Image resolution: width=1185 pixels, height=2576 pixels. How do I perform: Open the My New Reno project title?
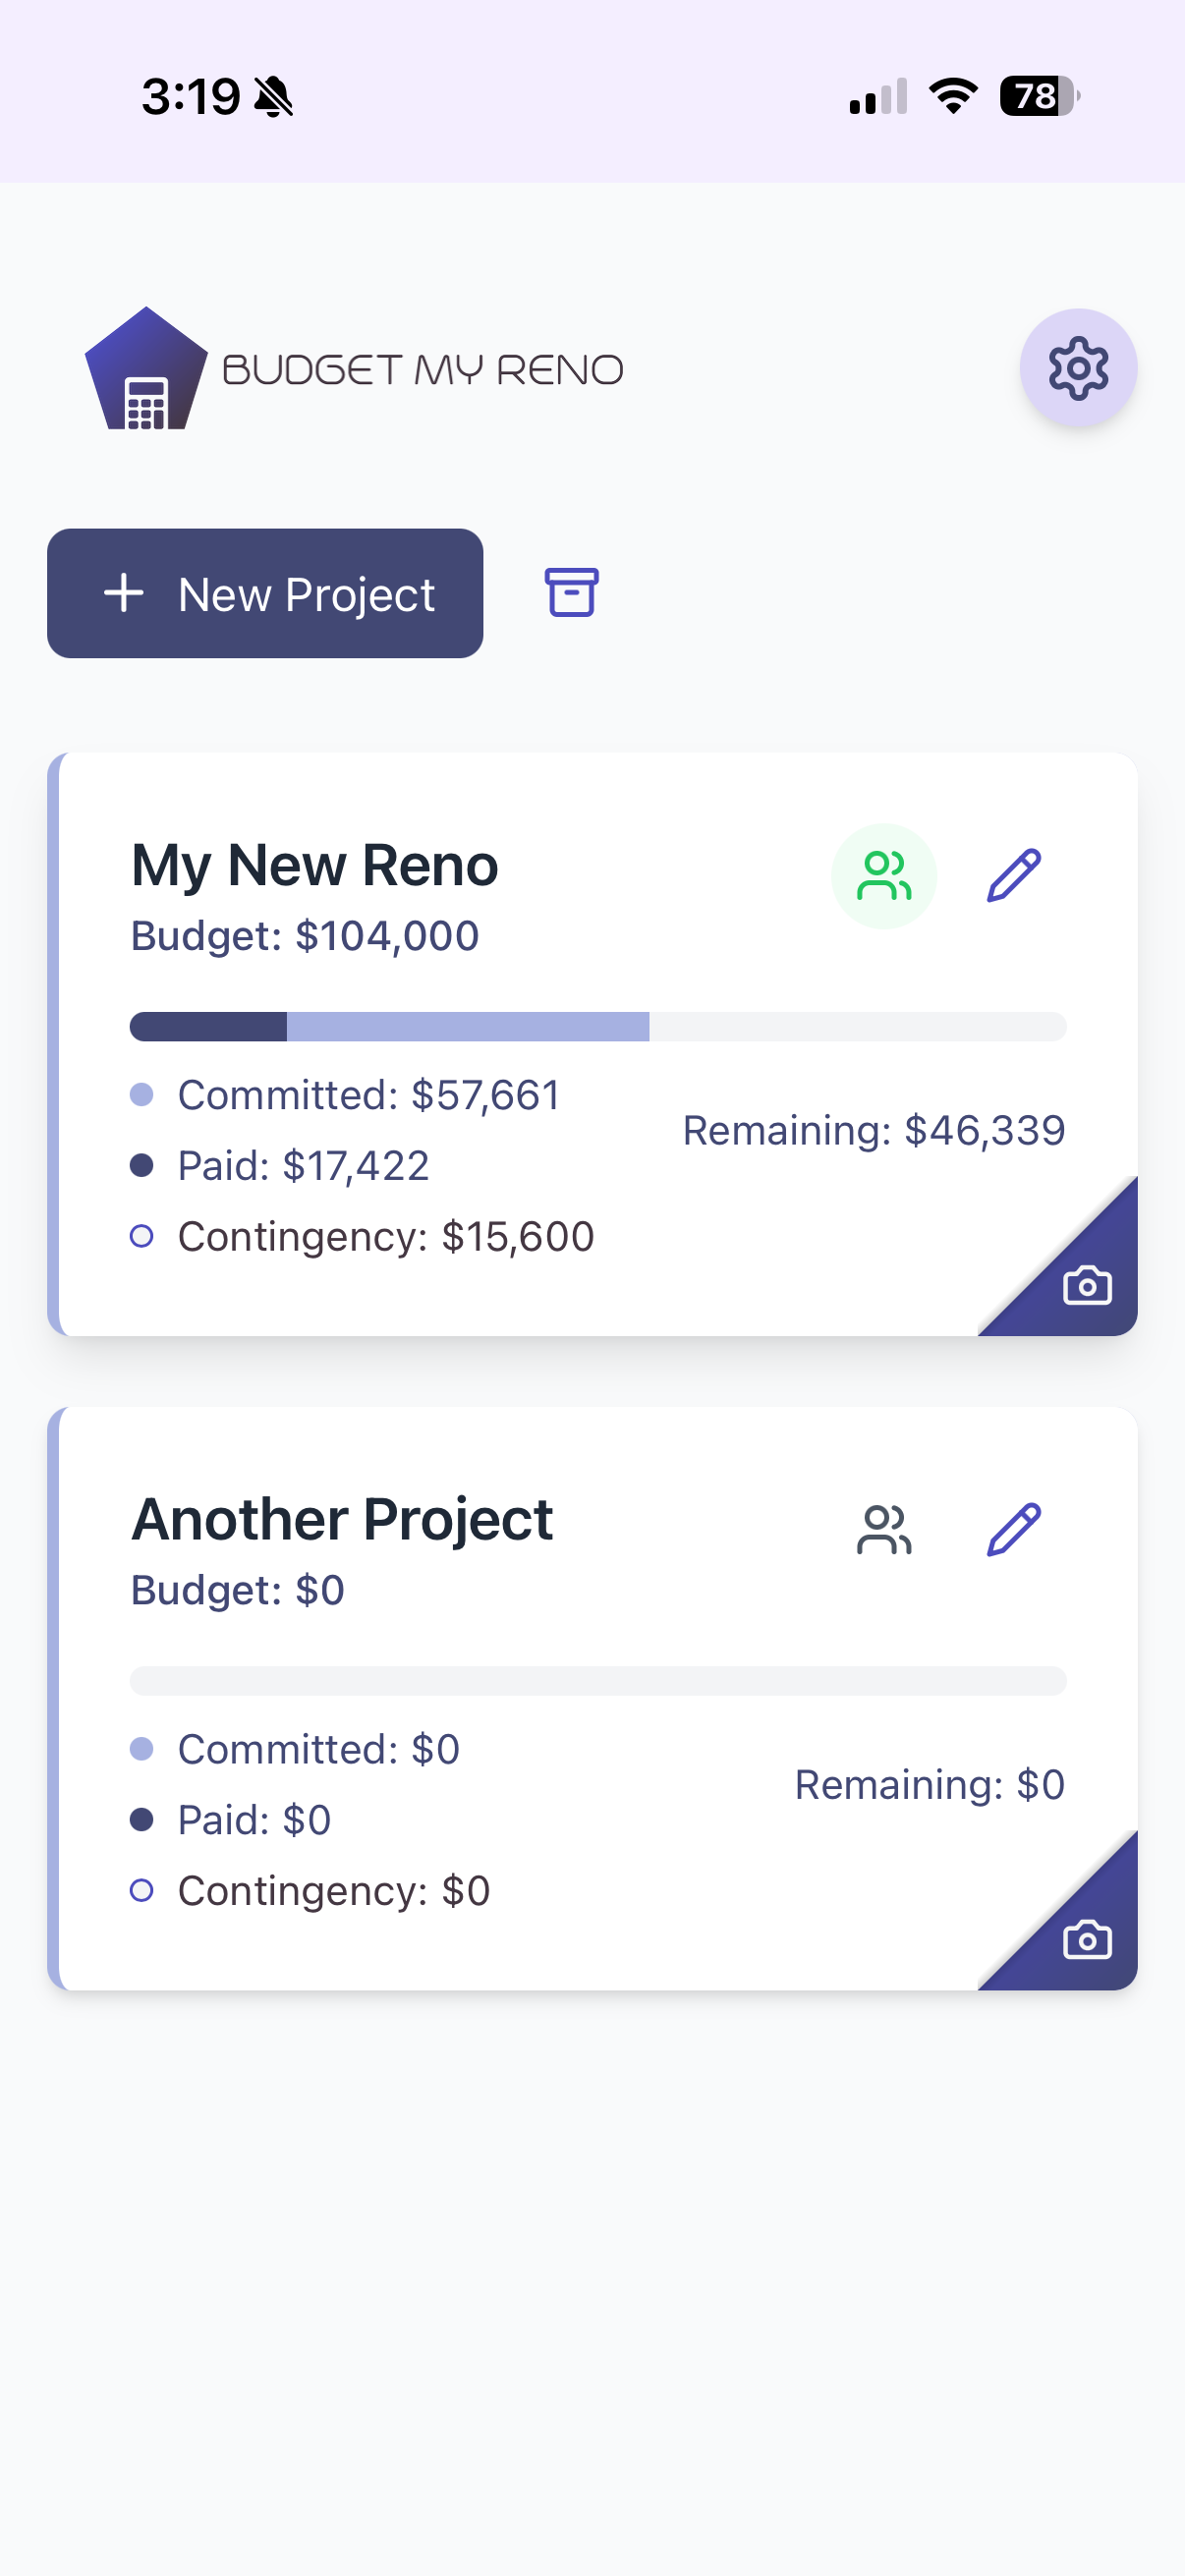pyautogui.click(x=315, y=865)
